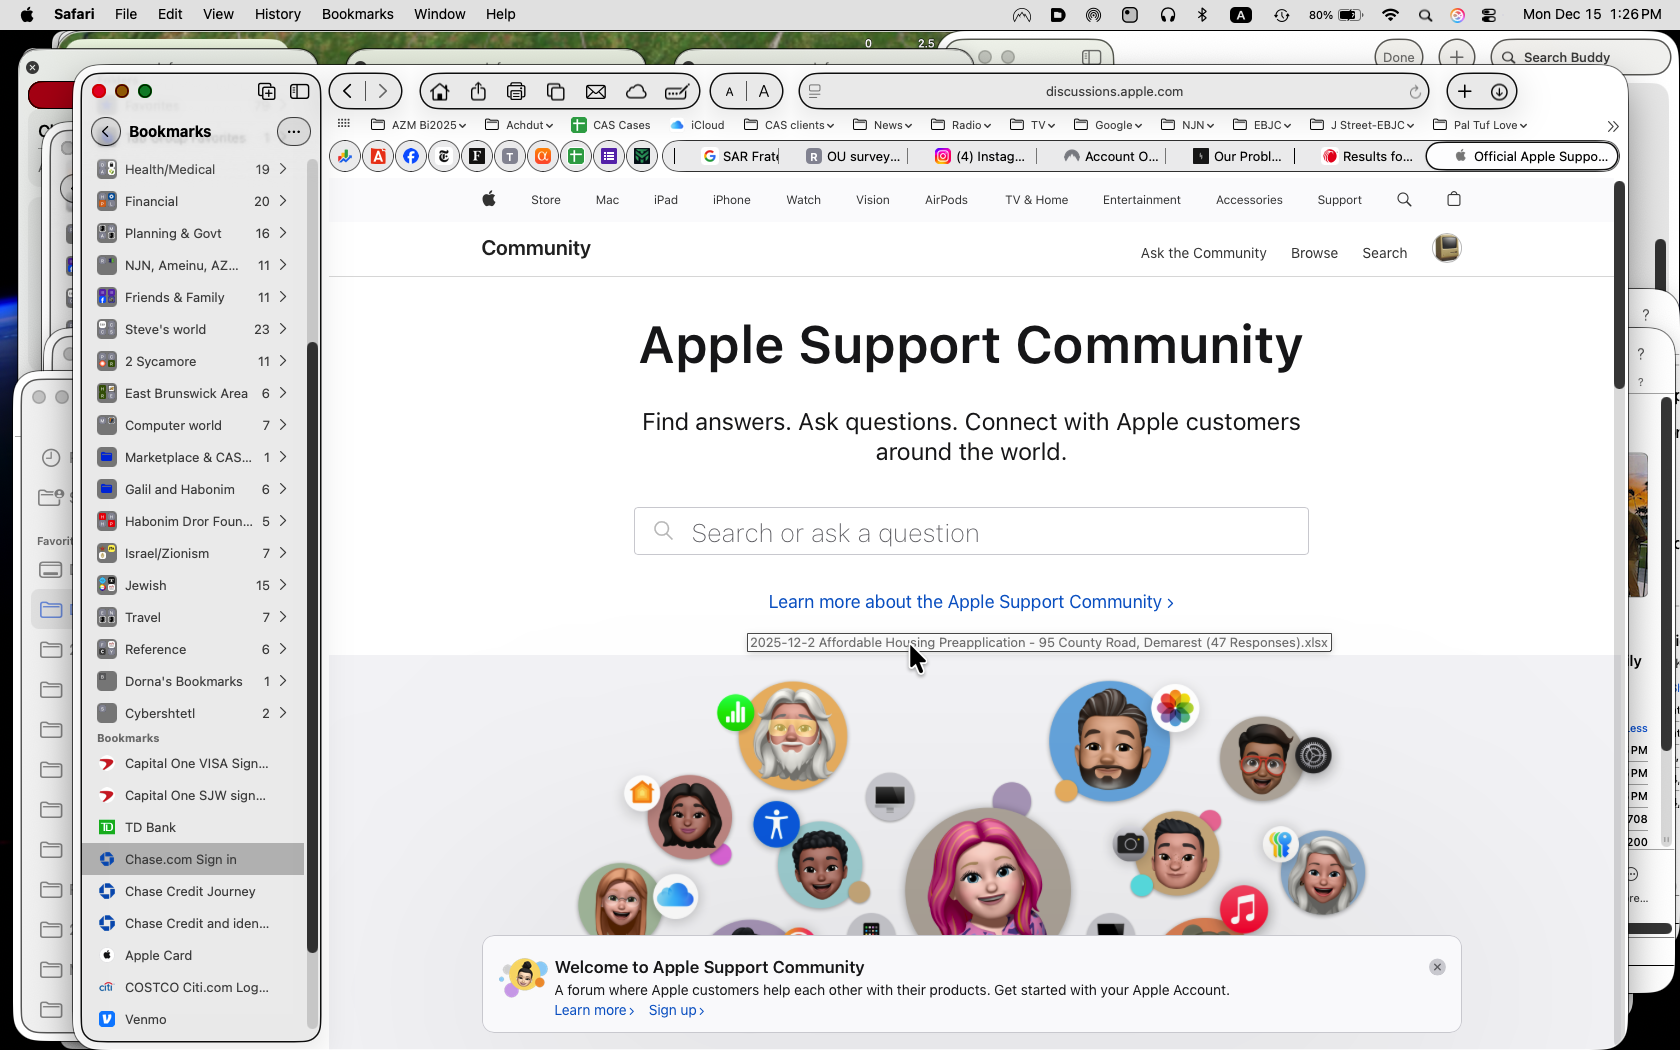The width and height of the screenshot is (1680, 1050).
Task: Open the J Street-EBJC favorites folder dropdown
Action: tap(1362, 125)
